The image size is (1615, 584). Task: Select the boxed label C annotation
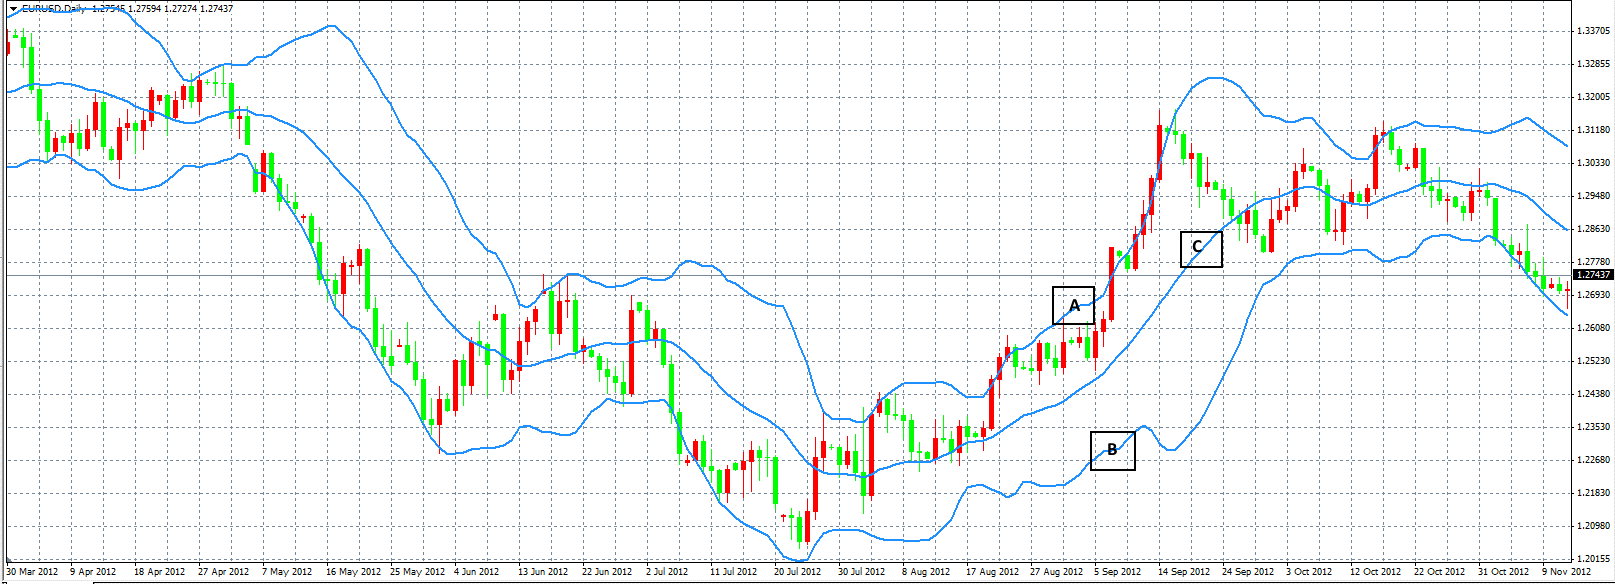1200,248
